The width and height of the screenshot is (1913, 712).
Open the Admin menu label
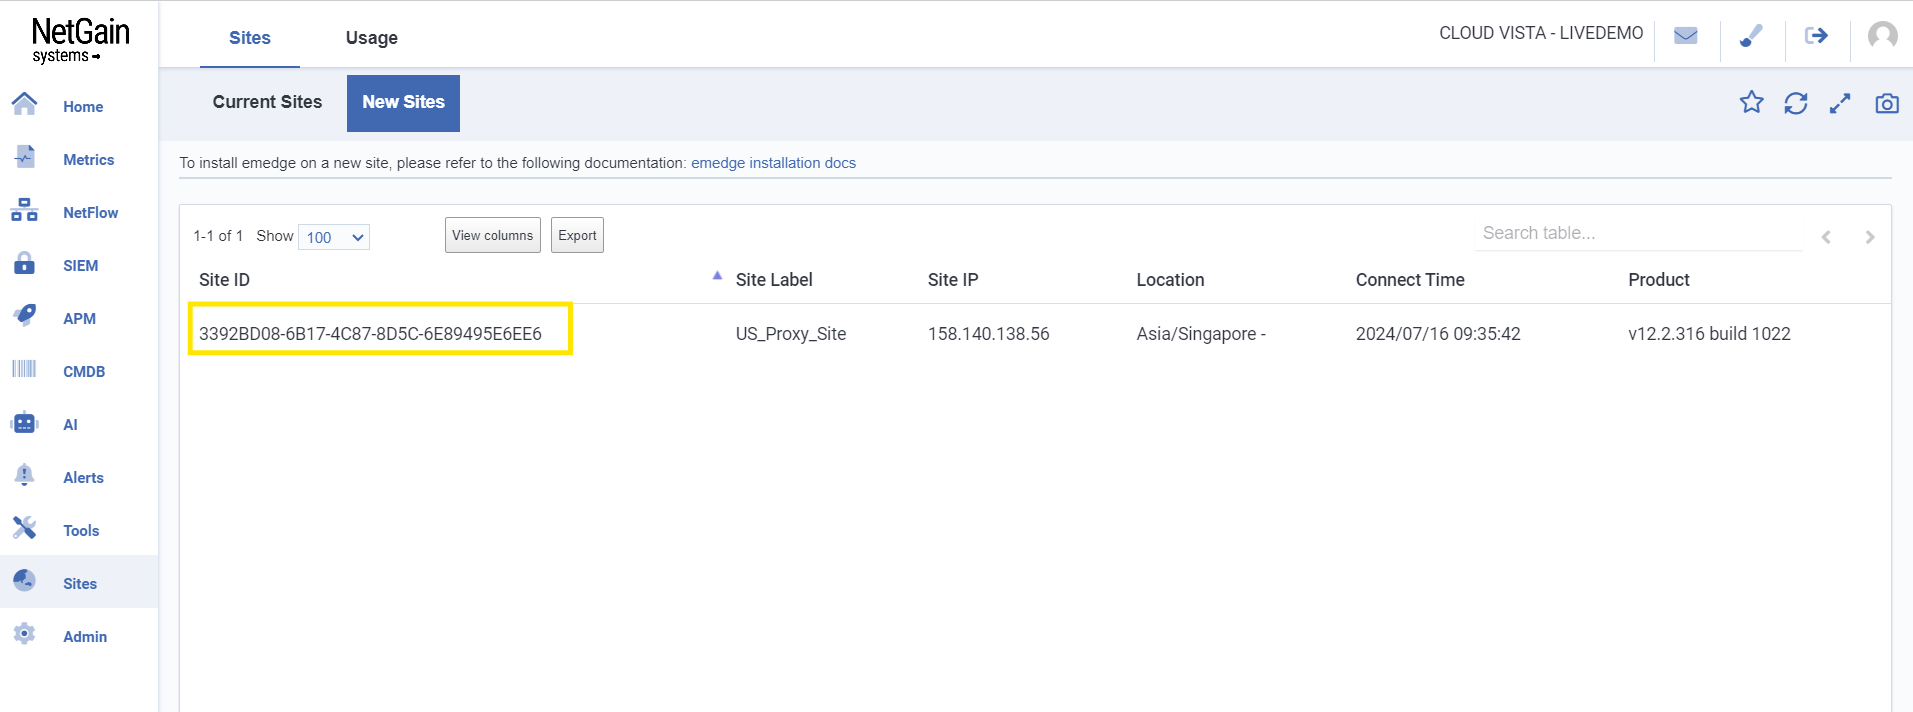tap(85, 637)
